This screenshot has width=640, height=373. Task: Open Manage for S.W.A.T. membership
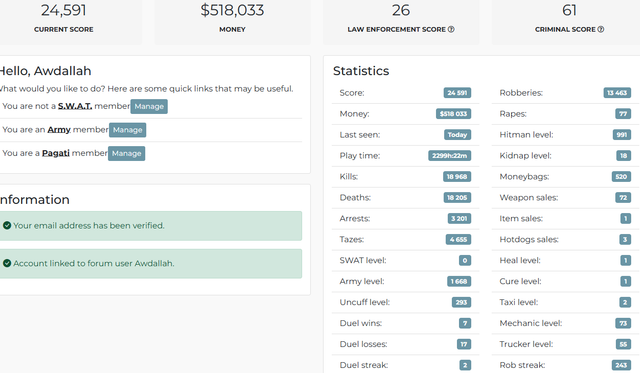[x=149, y=107]
